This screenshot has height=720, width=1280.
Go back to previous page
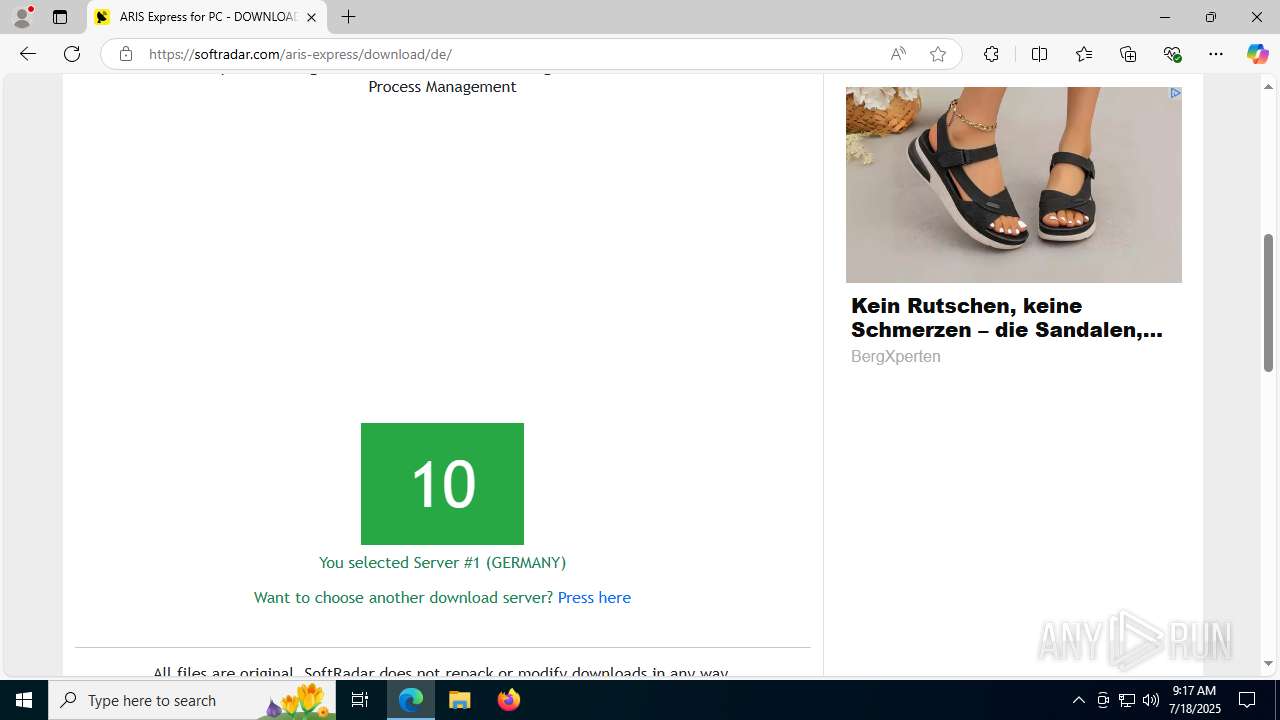(28, 54)
